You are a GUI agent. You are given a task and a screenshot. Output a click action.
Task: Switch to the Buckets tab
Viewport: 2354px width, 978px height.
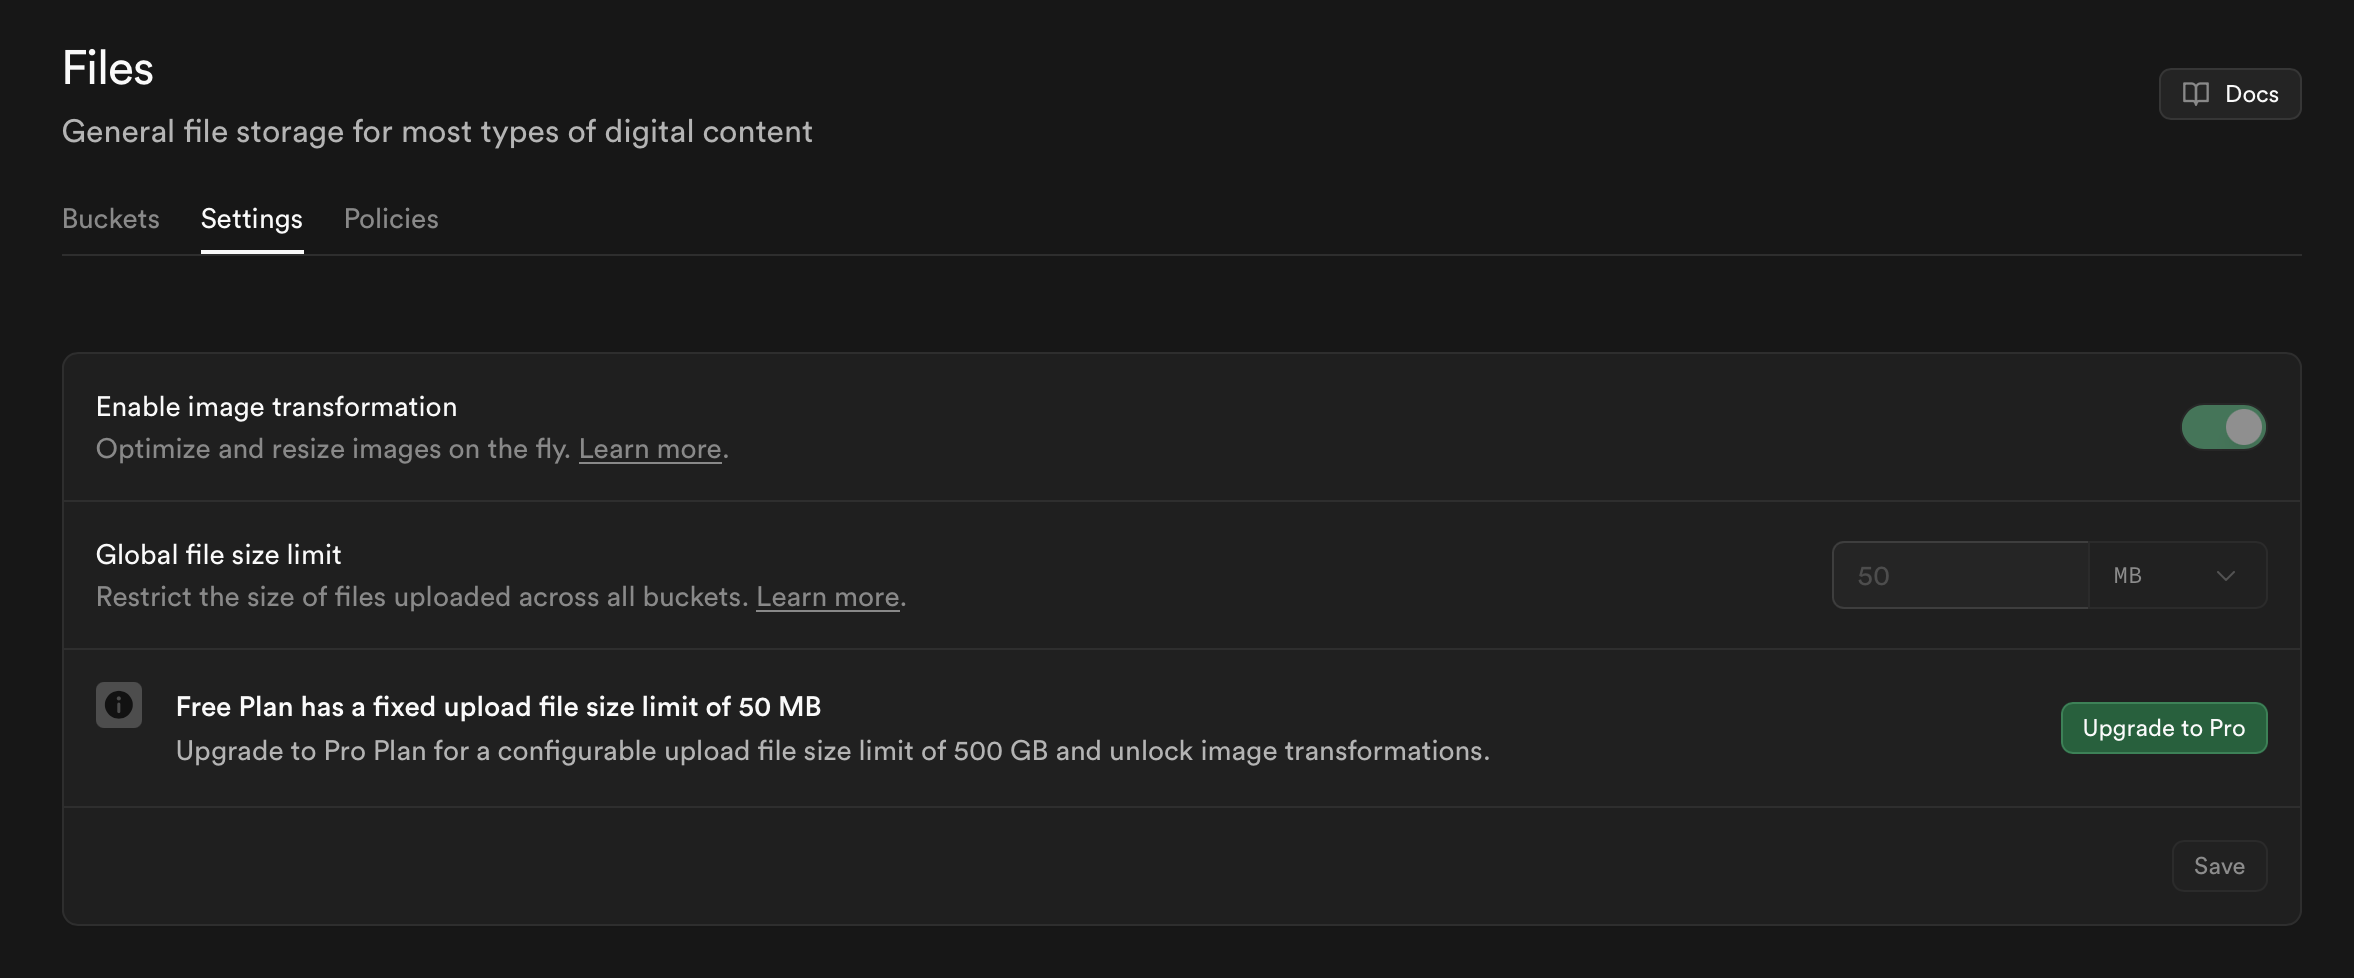[x=111, y=219]
